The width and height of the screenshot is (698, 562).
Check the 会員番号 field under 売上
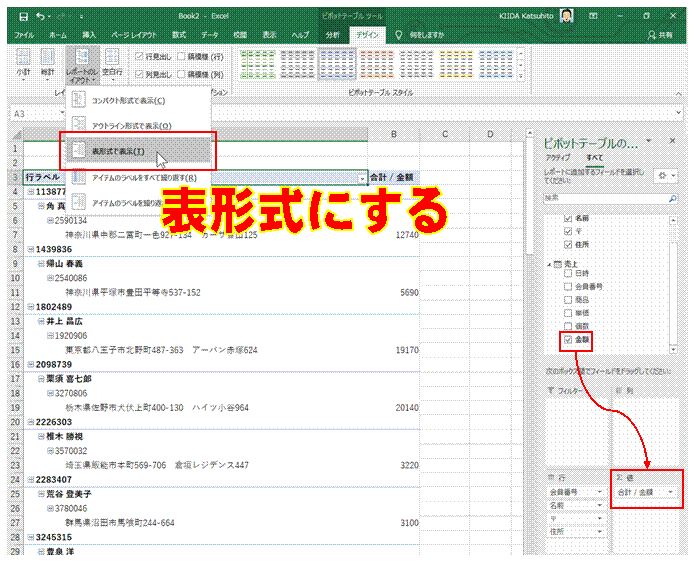tap(568, 286)
